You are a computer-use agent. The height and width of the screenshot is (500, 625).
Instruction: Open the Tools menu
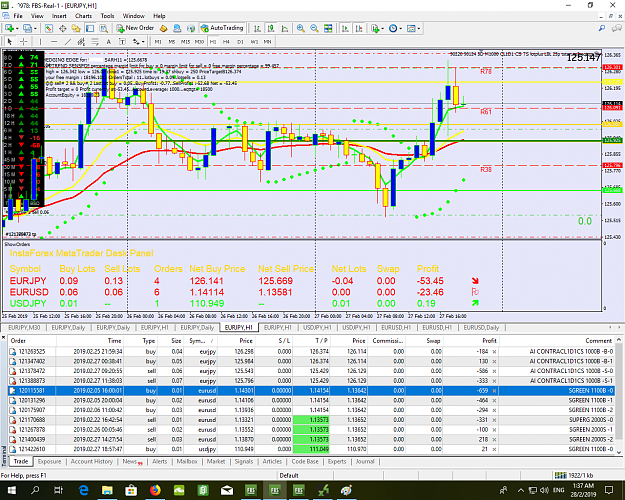click(x=107, y=16)
